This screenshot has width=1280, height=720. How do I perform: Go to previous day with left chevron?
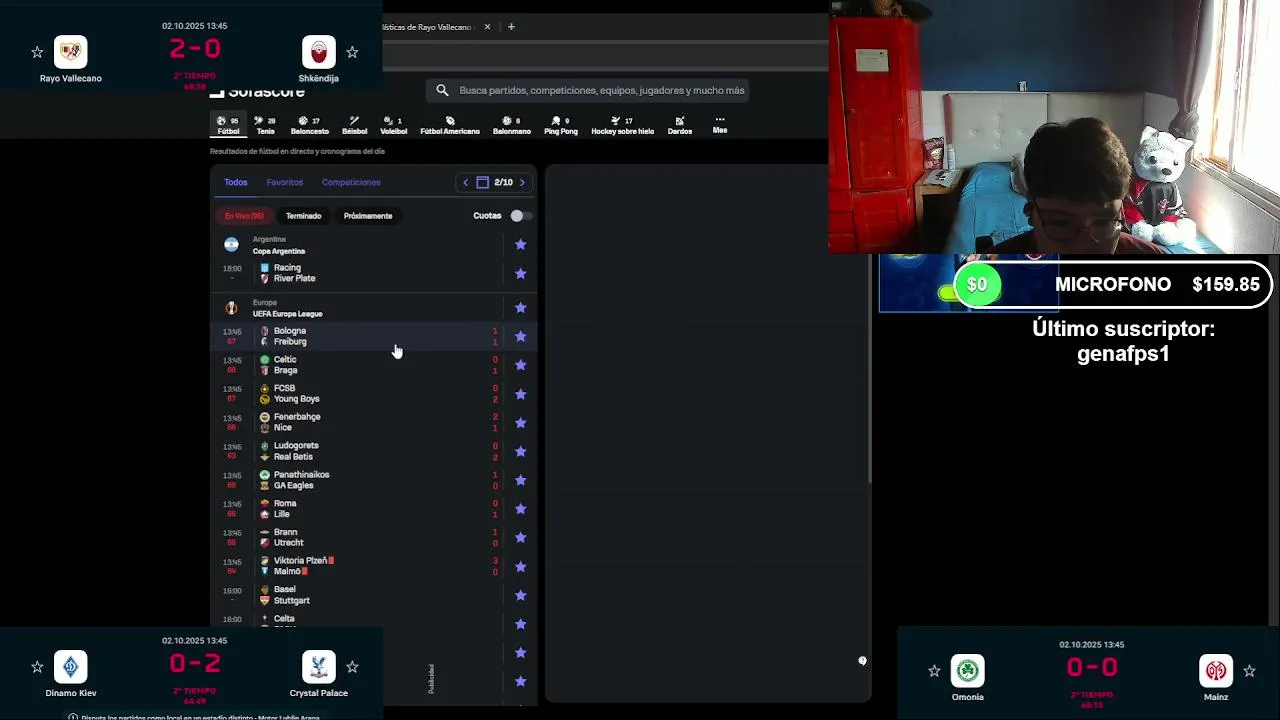point(465,182)
